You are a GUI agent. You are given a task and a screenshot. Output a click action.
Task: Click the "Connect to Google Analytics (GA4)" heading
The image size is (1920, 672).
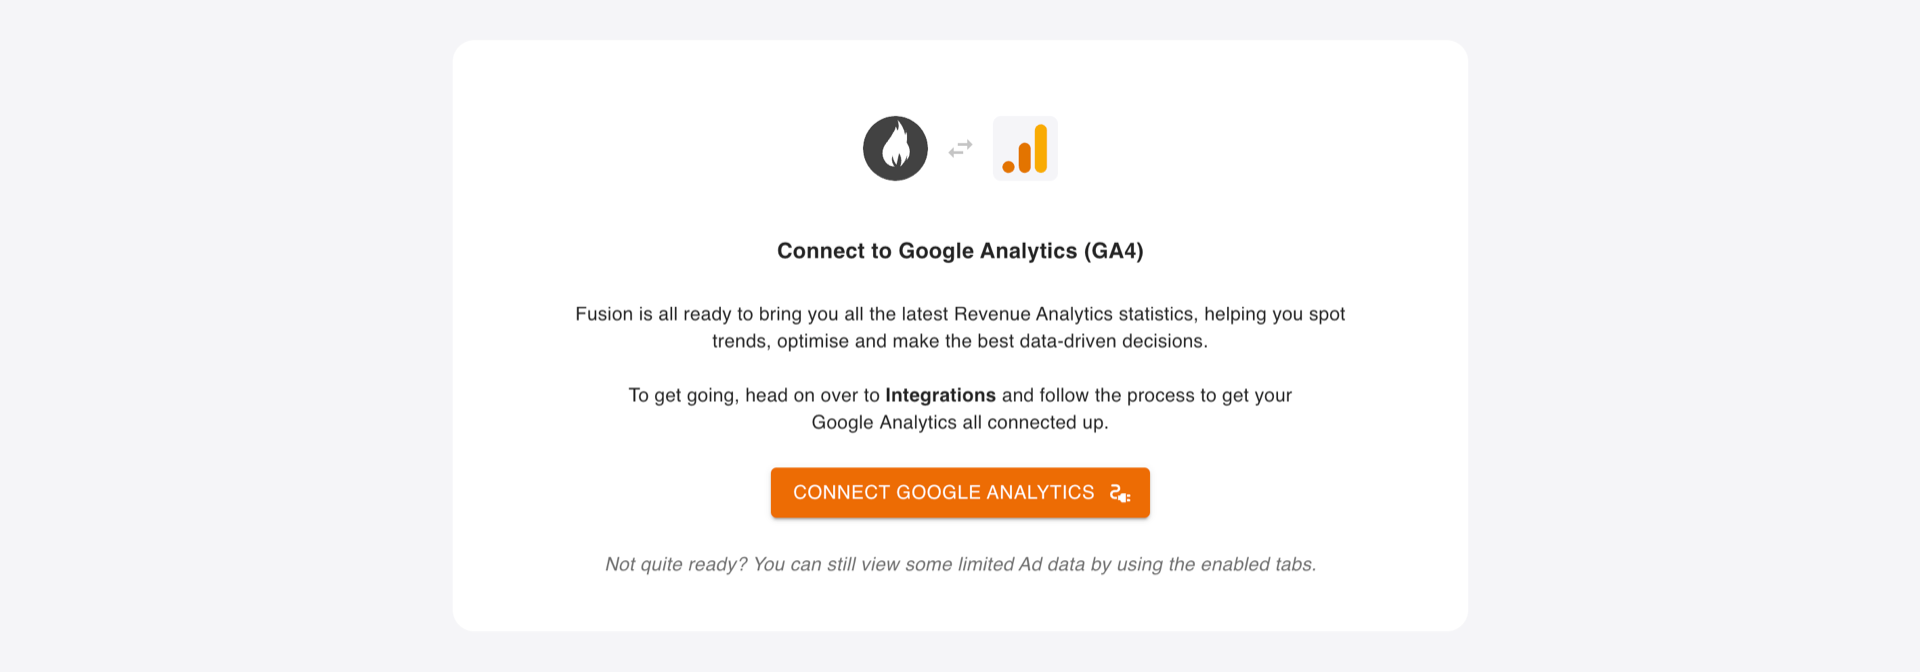960,251
